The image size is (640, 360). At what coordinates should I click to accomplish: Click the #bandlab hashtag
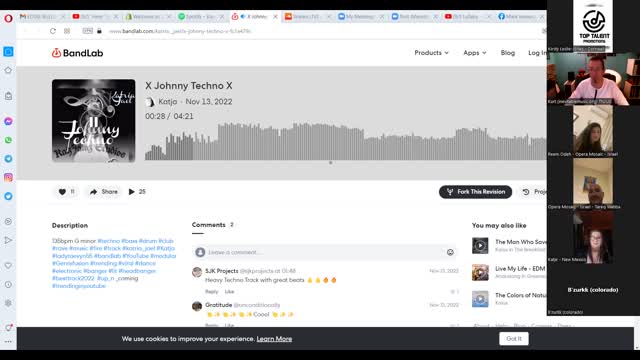click(x=107, y=256)
